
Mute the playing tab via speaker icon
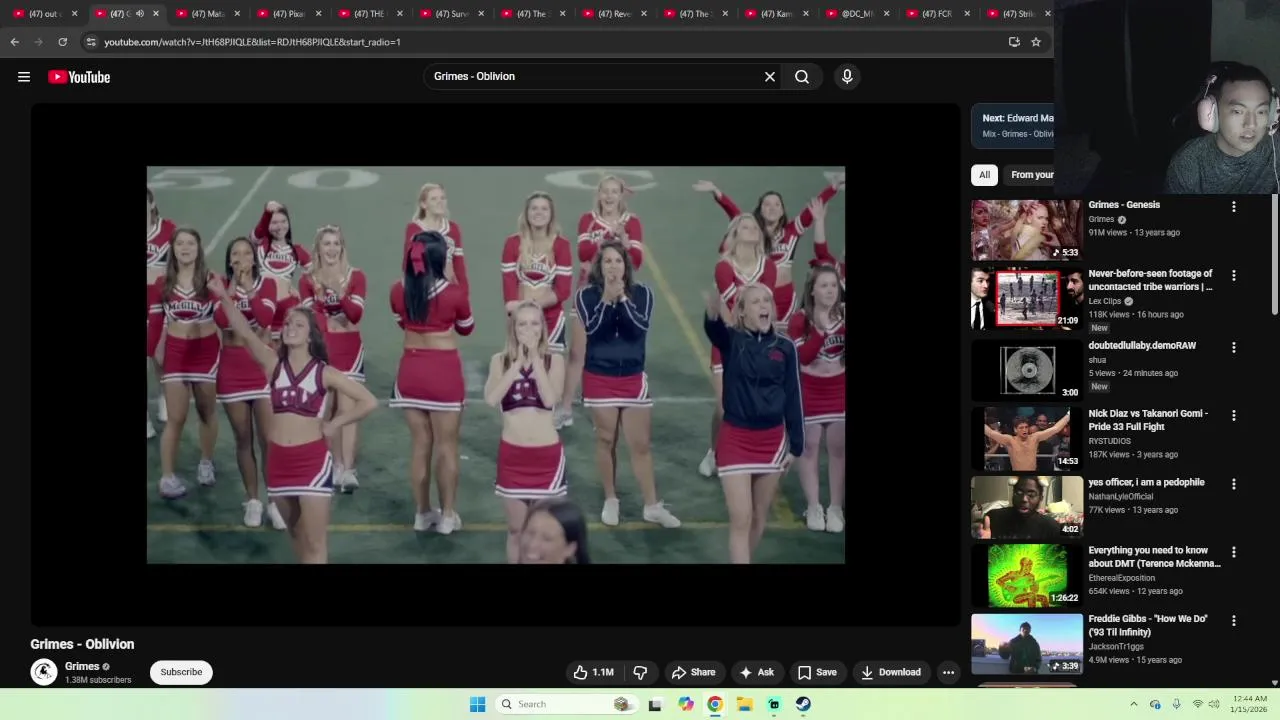139,14
